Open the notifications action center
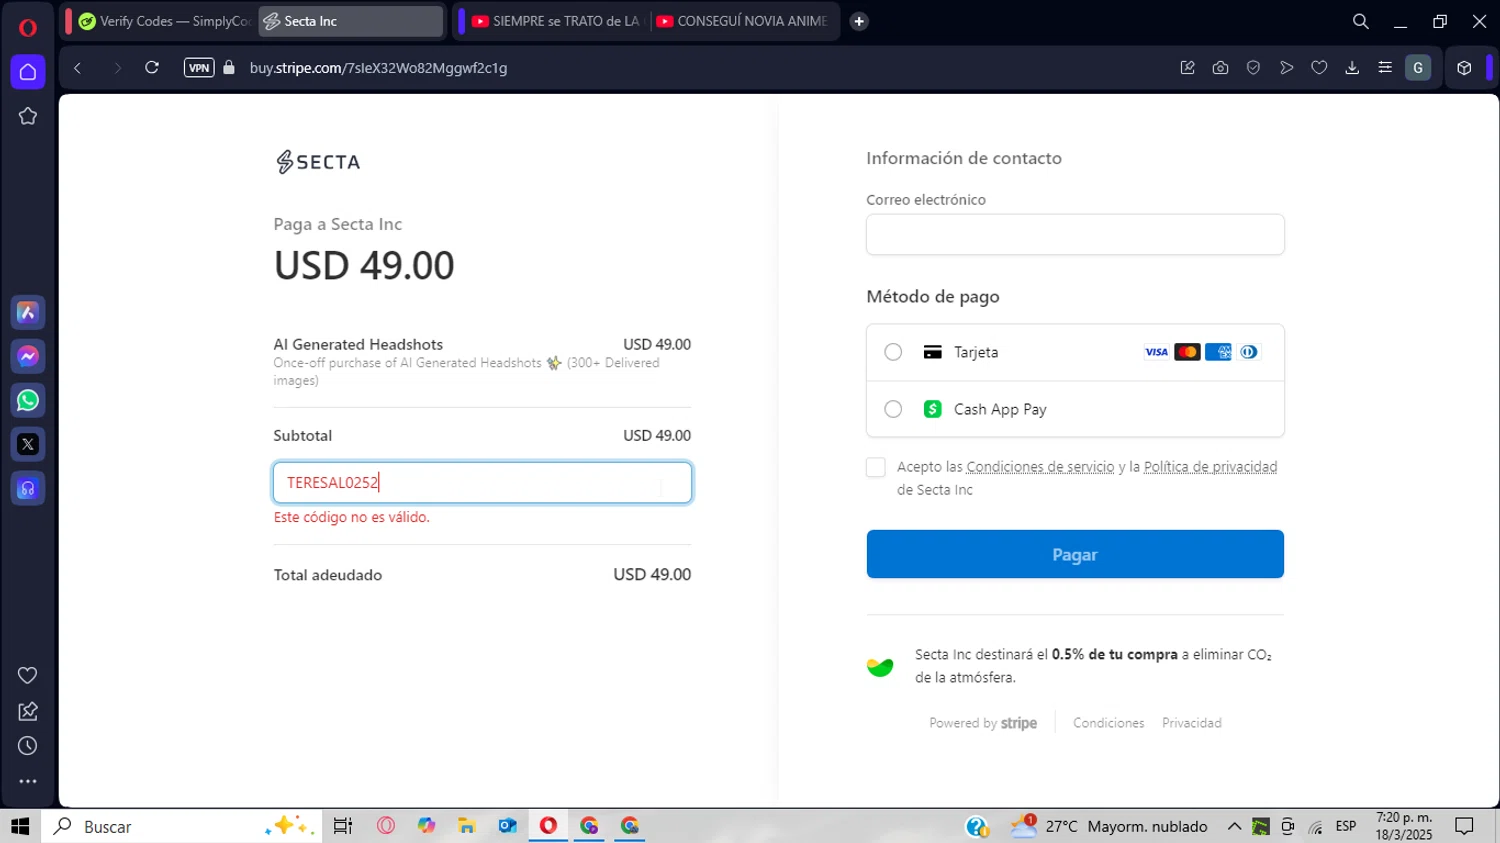 [x=1465, y=826]
